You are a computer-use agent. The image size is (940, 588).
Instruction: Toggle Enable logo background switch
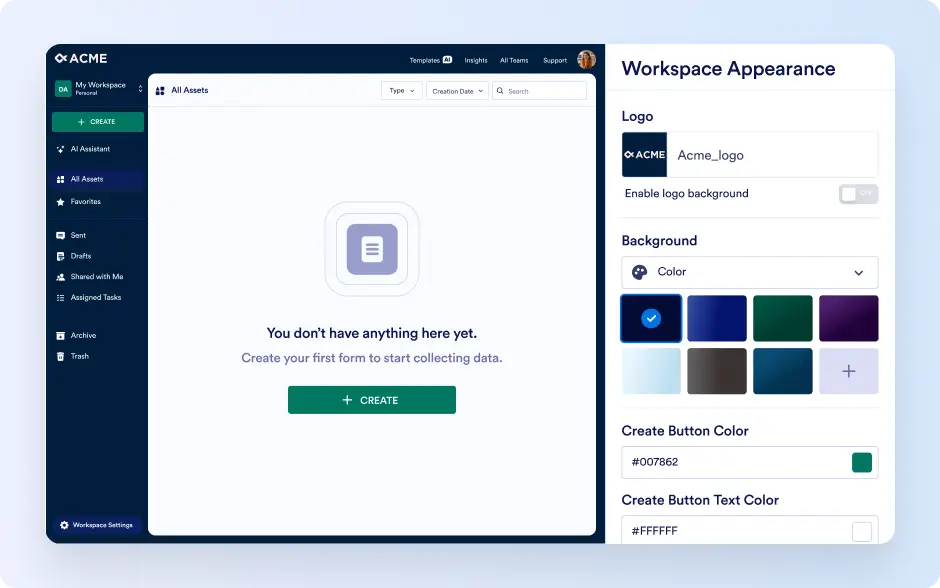858,194
